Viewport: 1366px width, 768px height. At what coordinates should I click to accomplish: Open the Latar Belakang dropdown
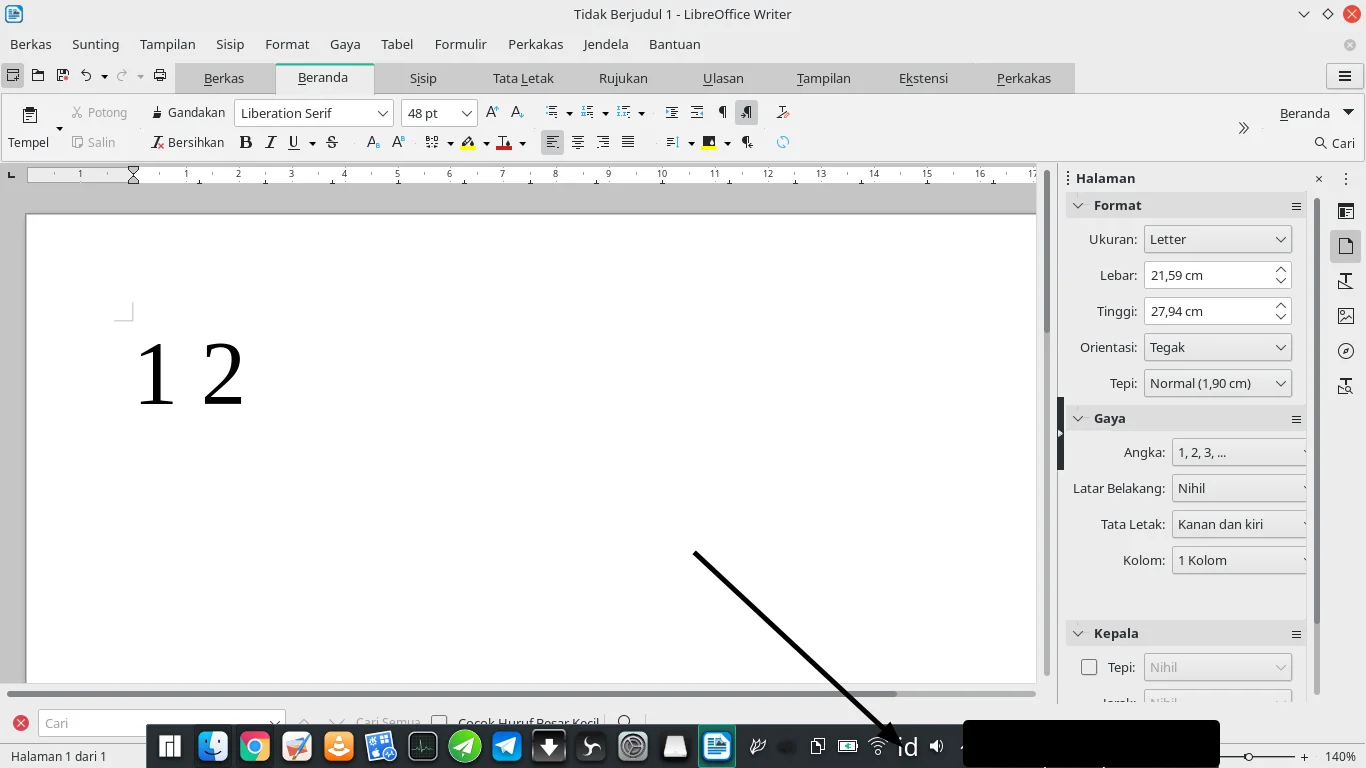click(x=1239, y=488)
